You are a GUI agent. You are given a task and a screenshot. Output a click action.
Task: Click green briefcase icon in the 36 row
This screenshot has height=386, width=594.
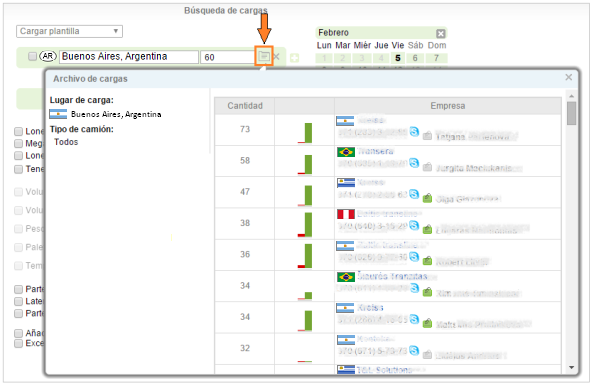[x=427, y=260]
